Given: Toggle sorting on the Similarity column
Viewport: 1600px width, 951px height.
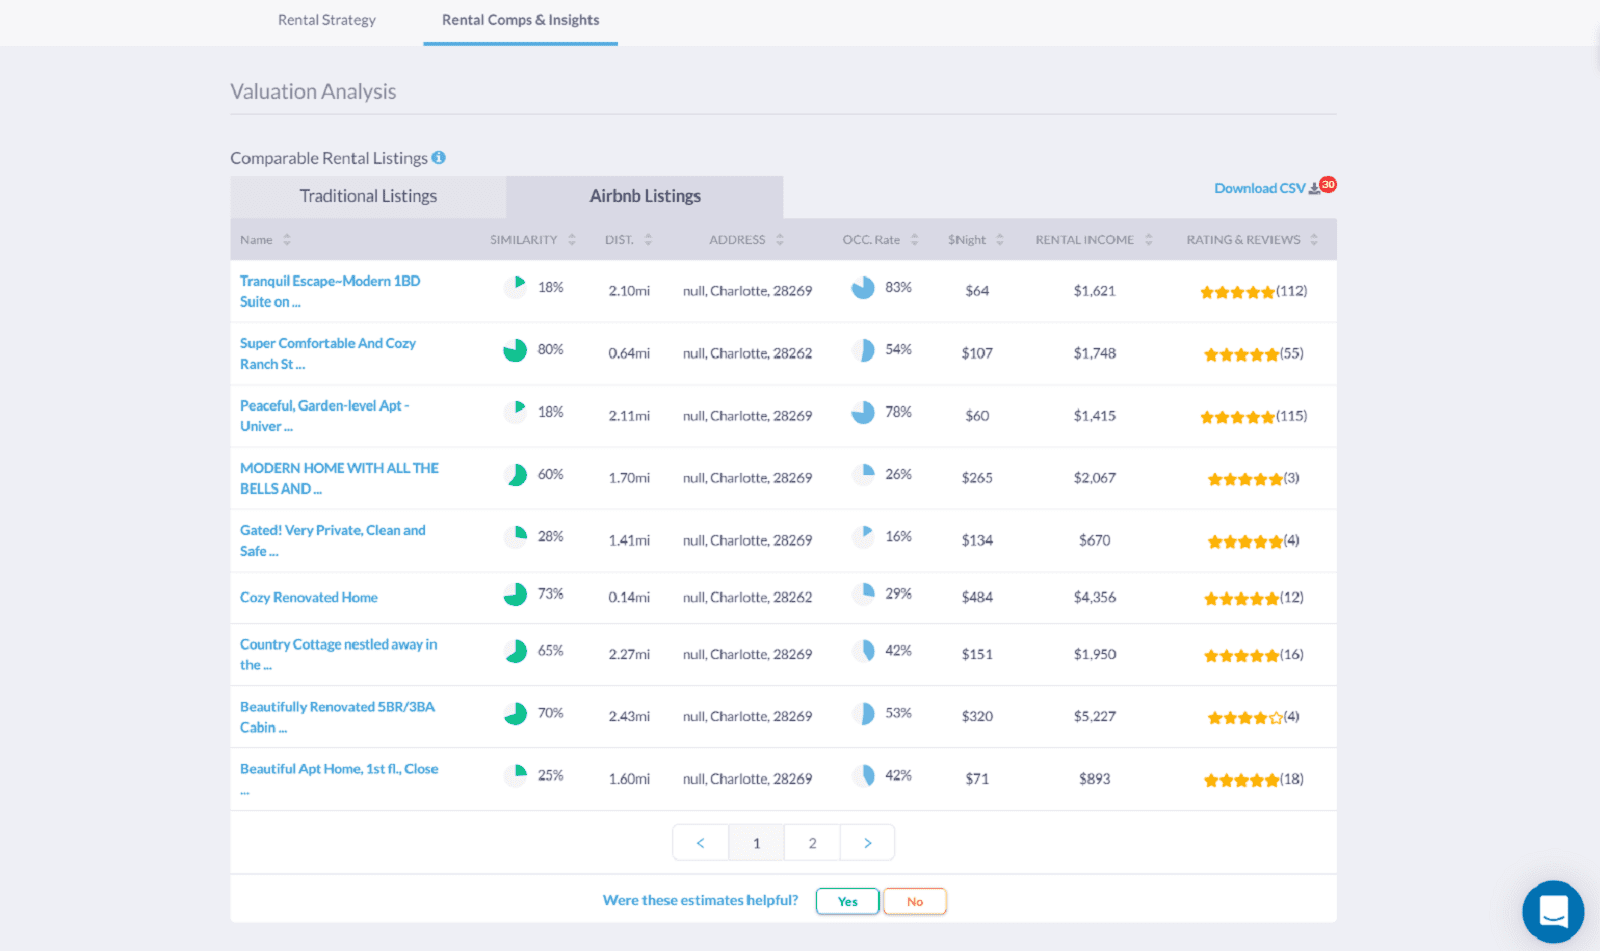Looking at the screenshot, I should (x=571, y=239).
